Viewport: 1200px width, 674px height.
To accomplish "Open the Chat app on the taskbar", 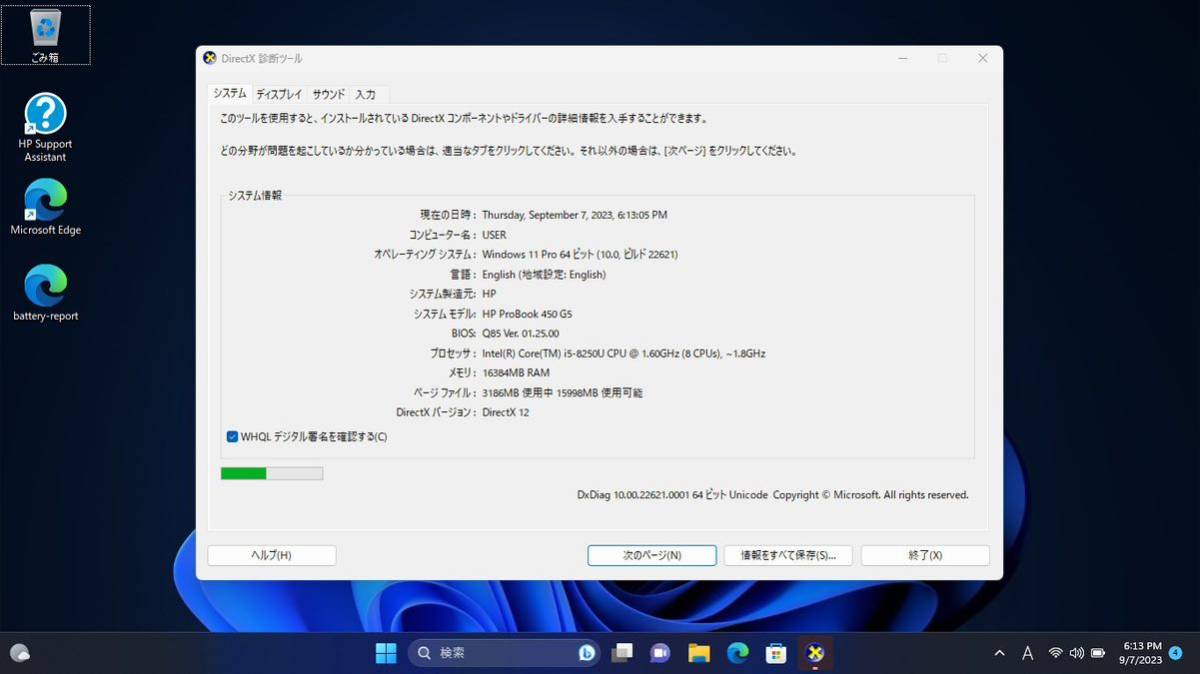I will [x=660, y=653].
